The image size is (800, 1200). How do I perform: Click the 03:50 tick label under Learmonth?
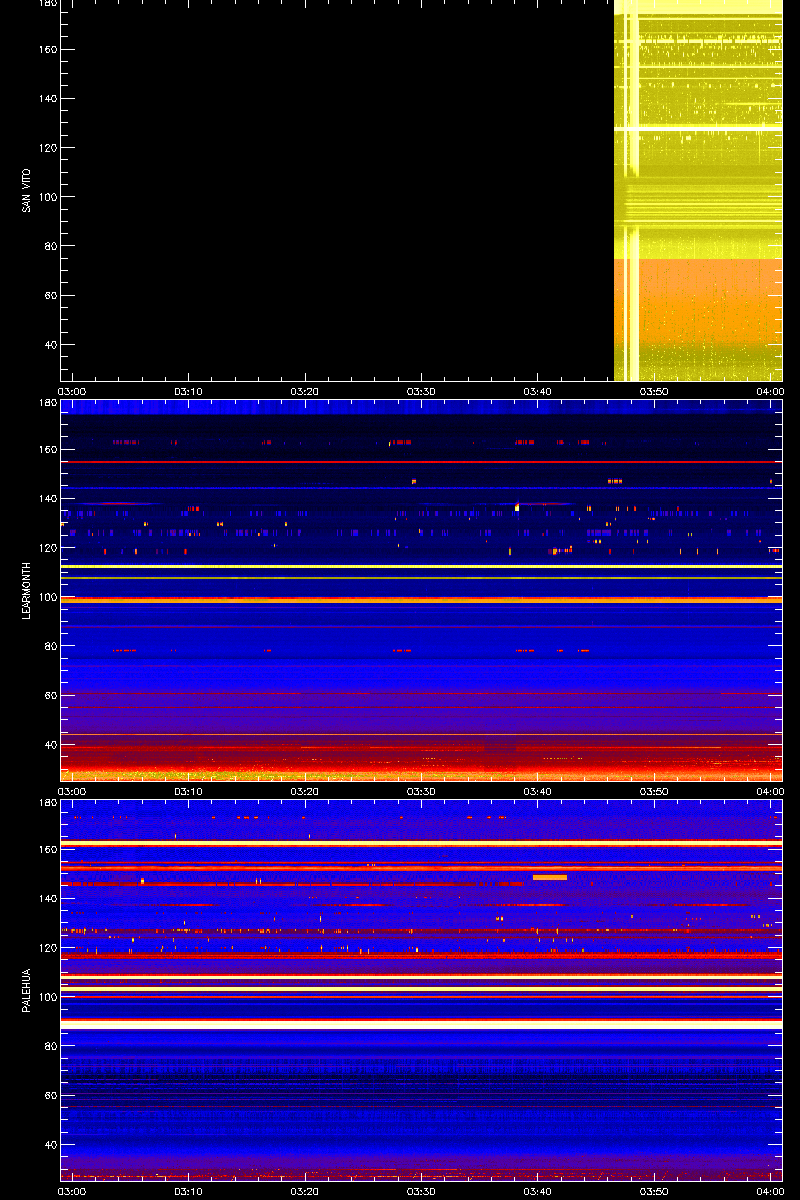click(654, 791)
